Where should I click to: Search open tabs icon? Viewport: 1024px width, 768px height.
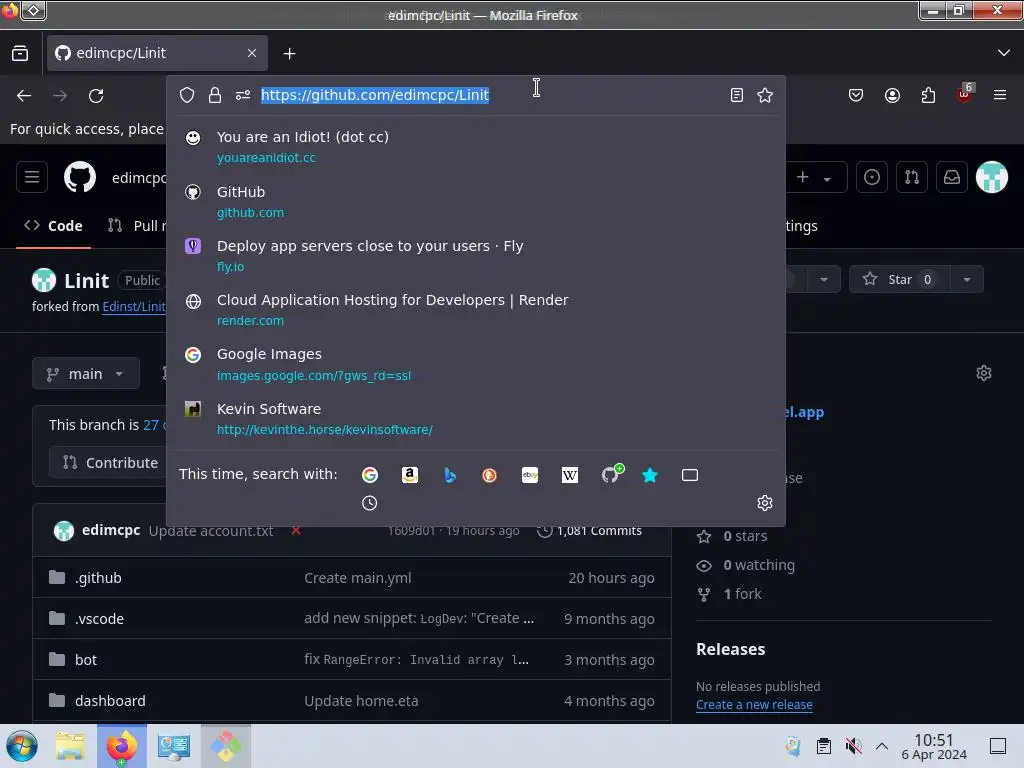coord(690,475)
